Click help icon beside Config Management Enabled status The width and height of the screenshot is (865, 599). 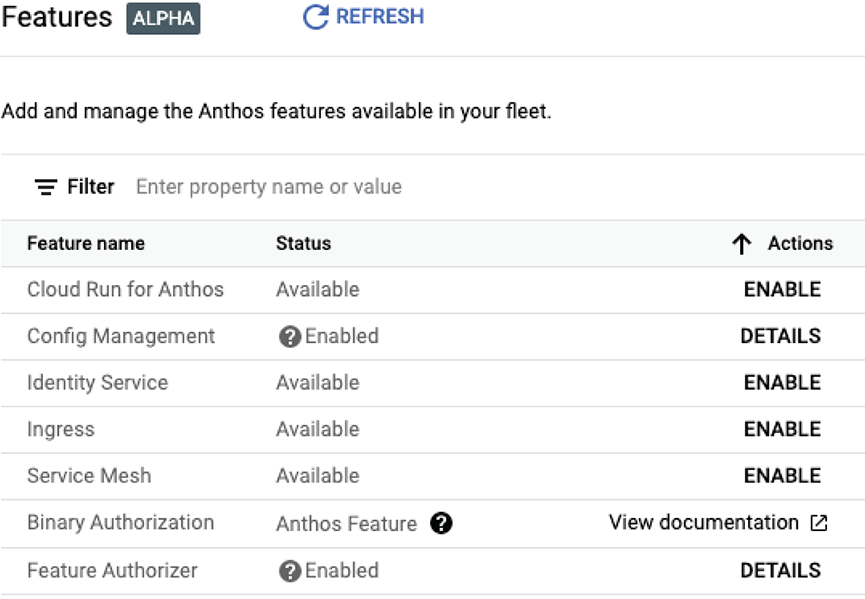coord(290,336)
